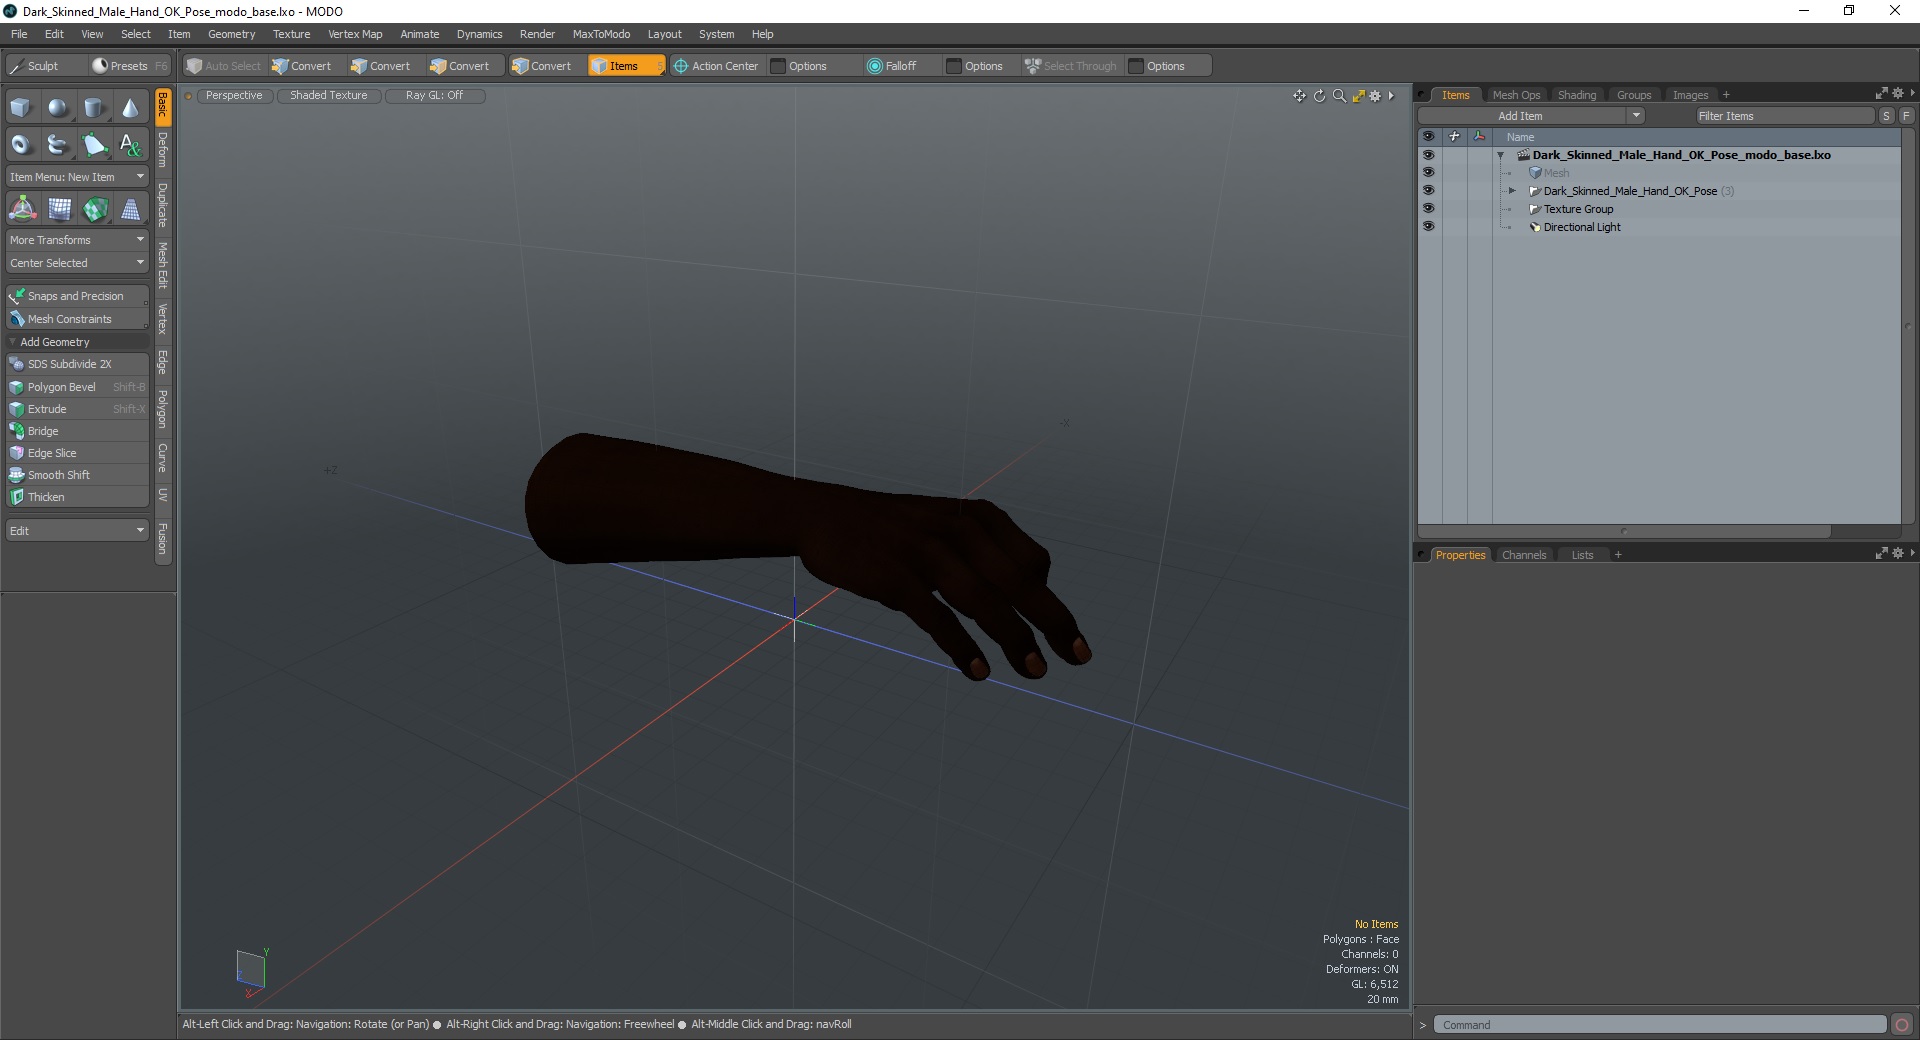Switch to the Shading tab
1920x1040 pixels.
coord(1577,95)
